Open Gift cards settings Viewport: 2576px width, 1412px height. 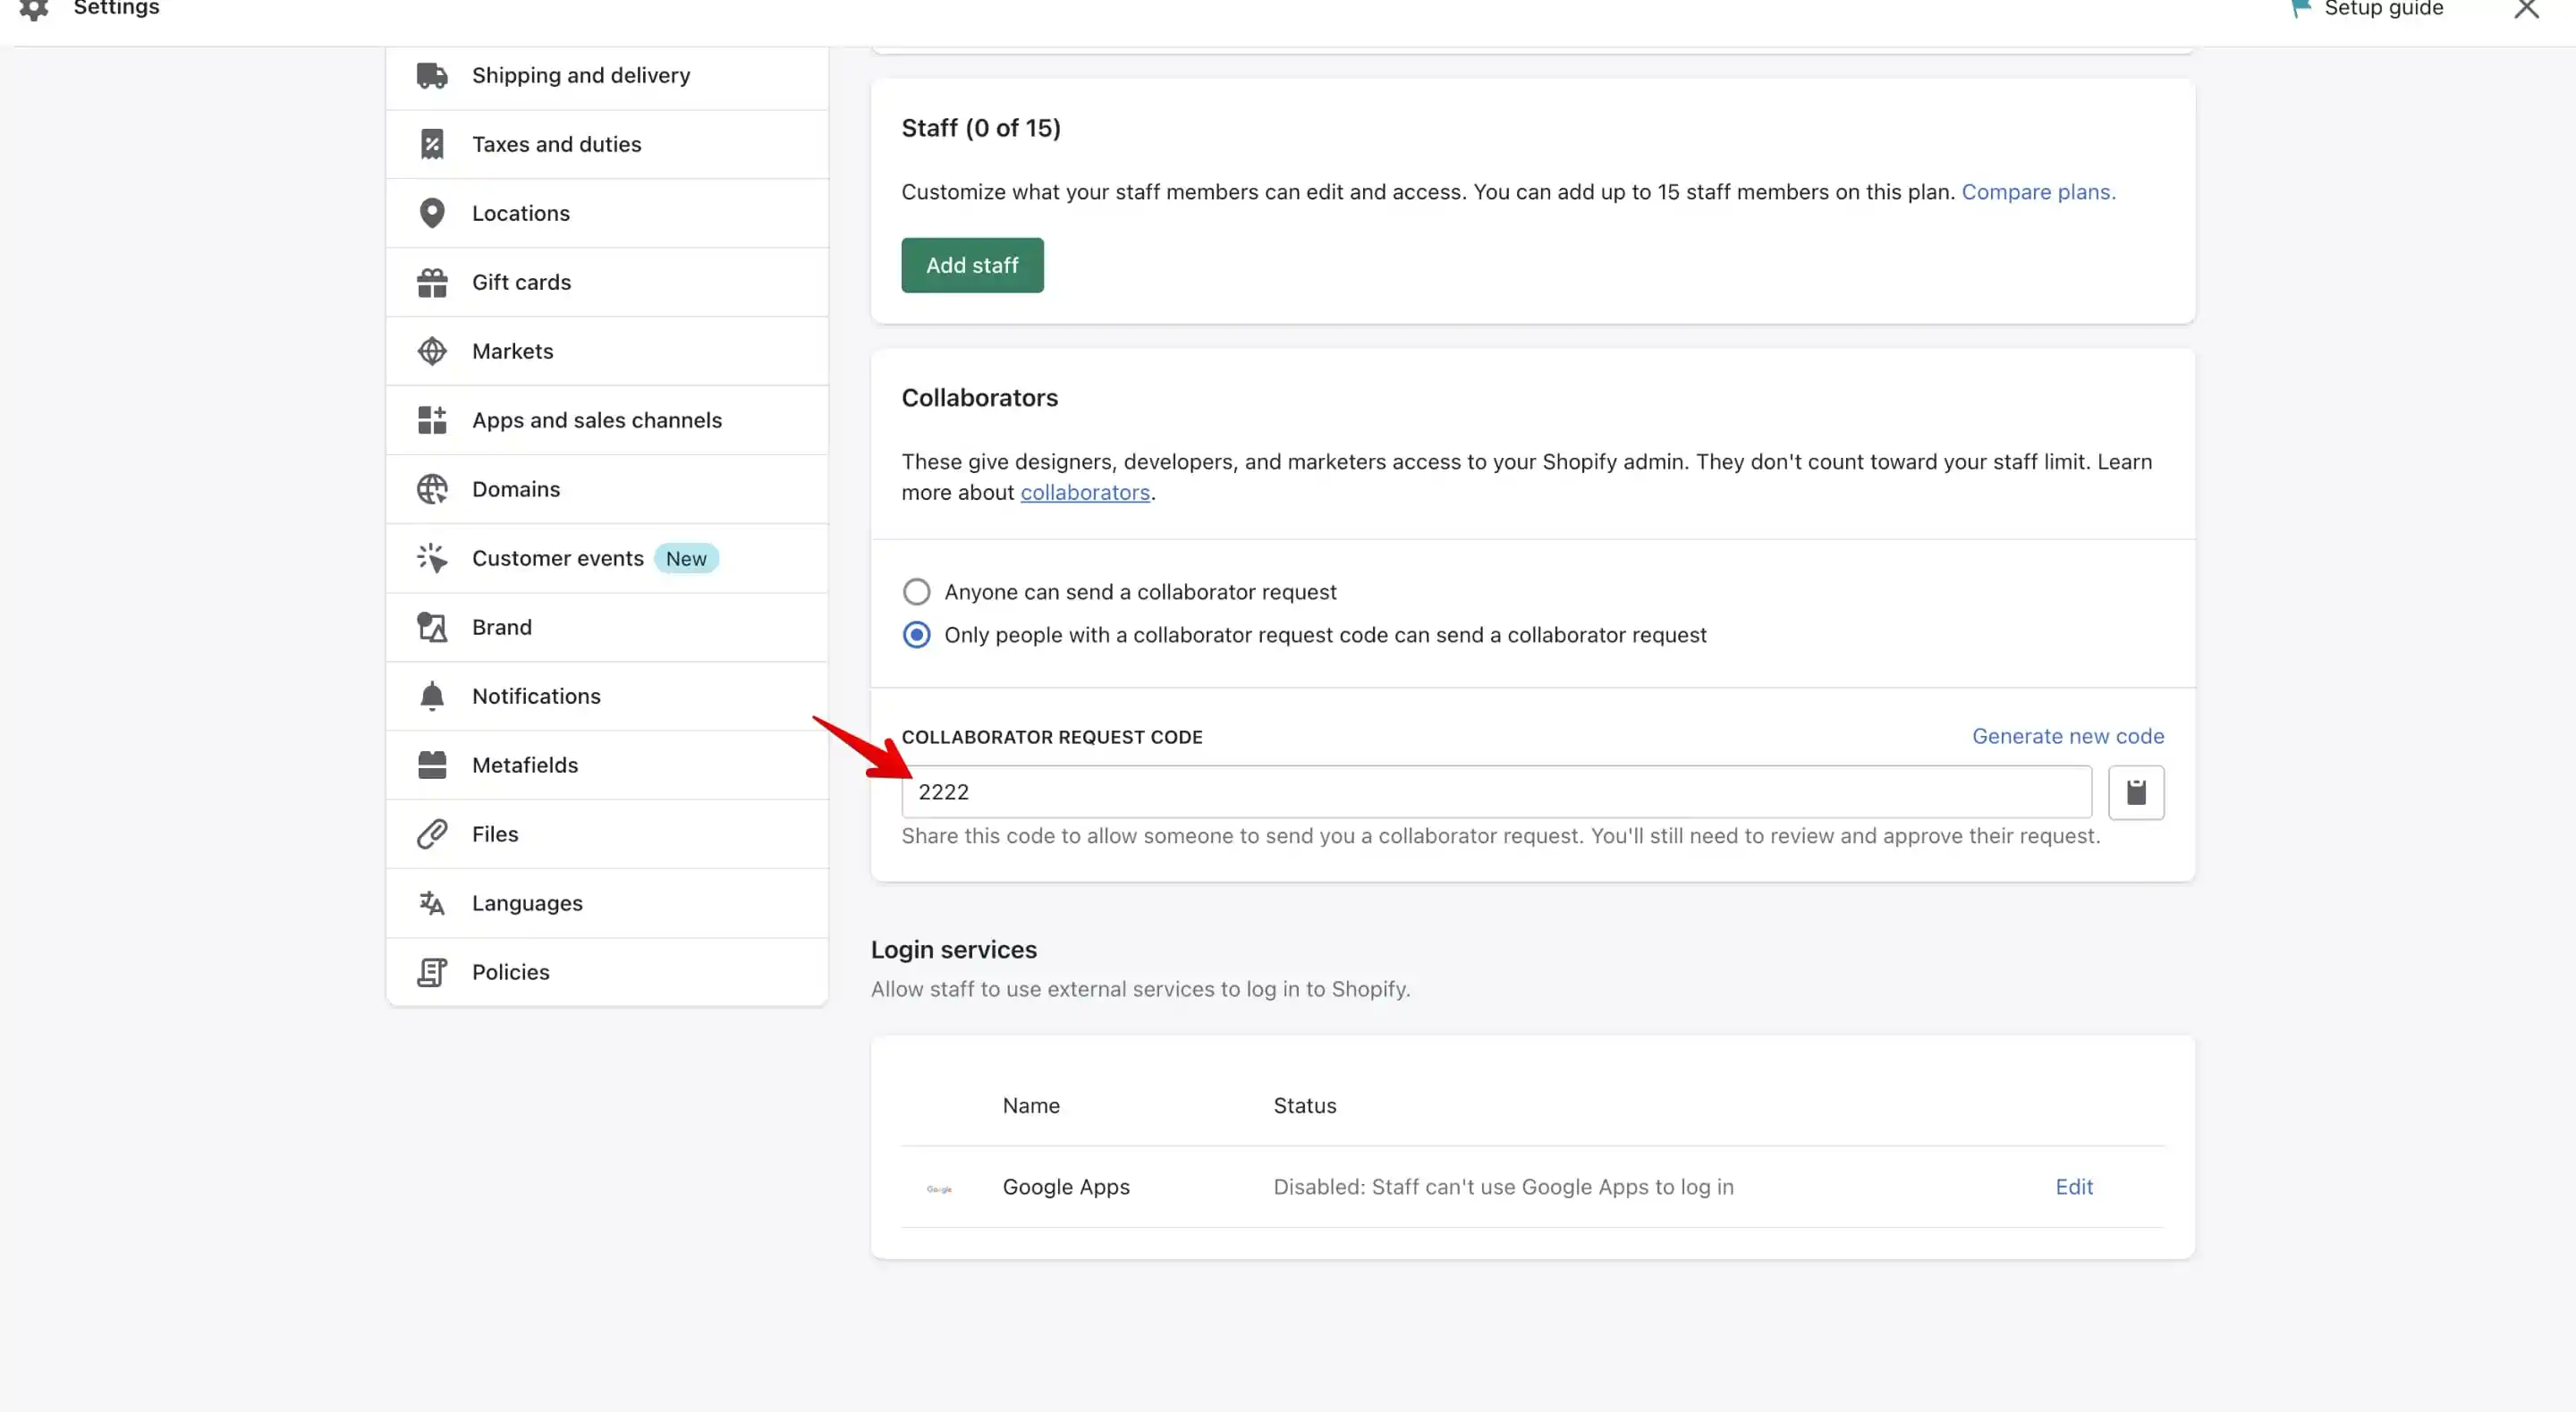click(x=607, y=282)
